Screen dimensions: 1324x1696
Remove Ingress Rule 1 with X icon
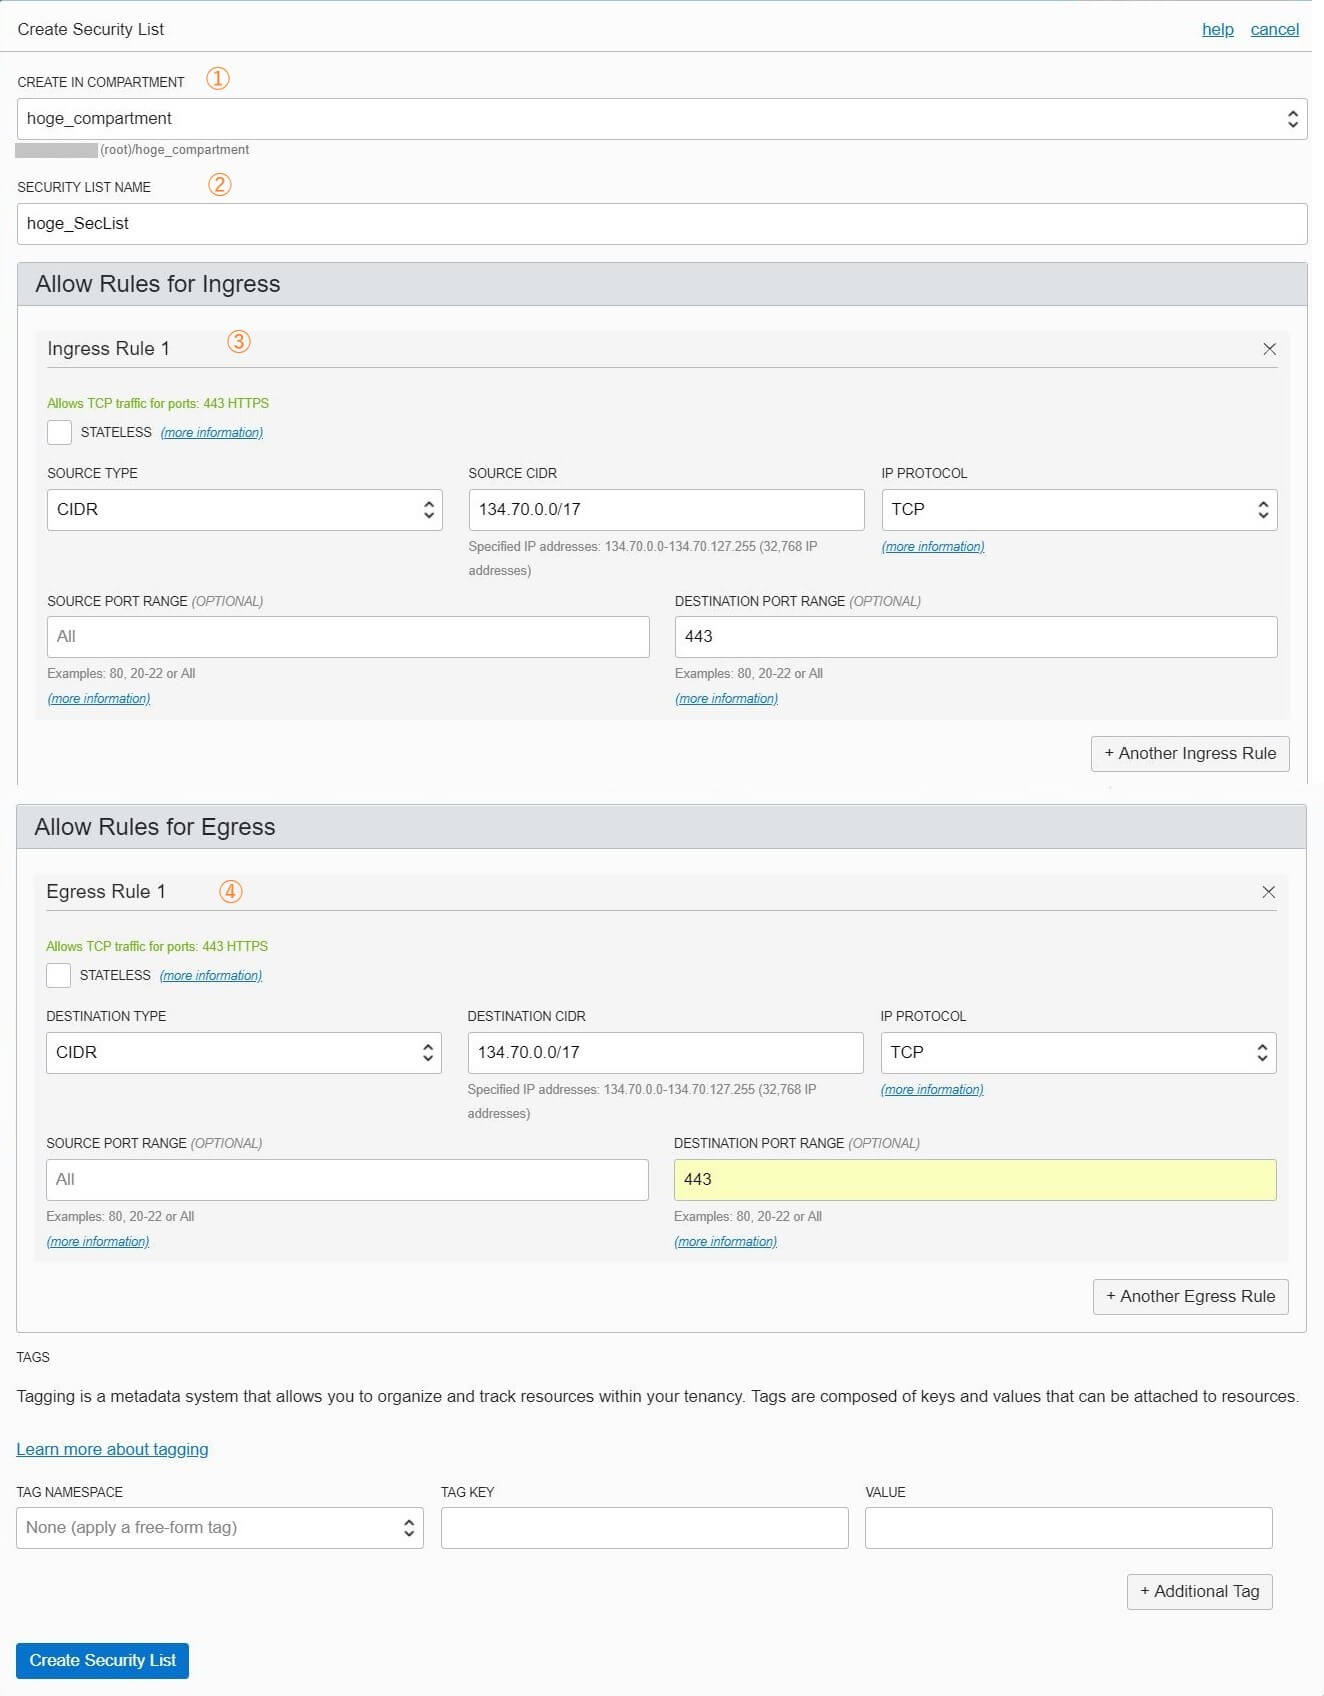[x=1269, y=349]
